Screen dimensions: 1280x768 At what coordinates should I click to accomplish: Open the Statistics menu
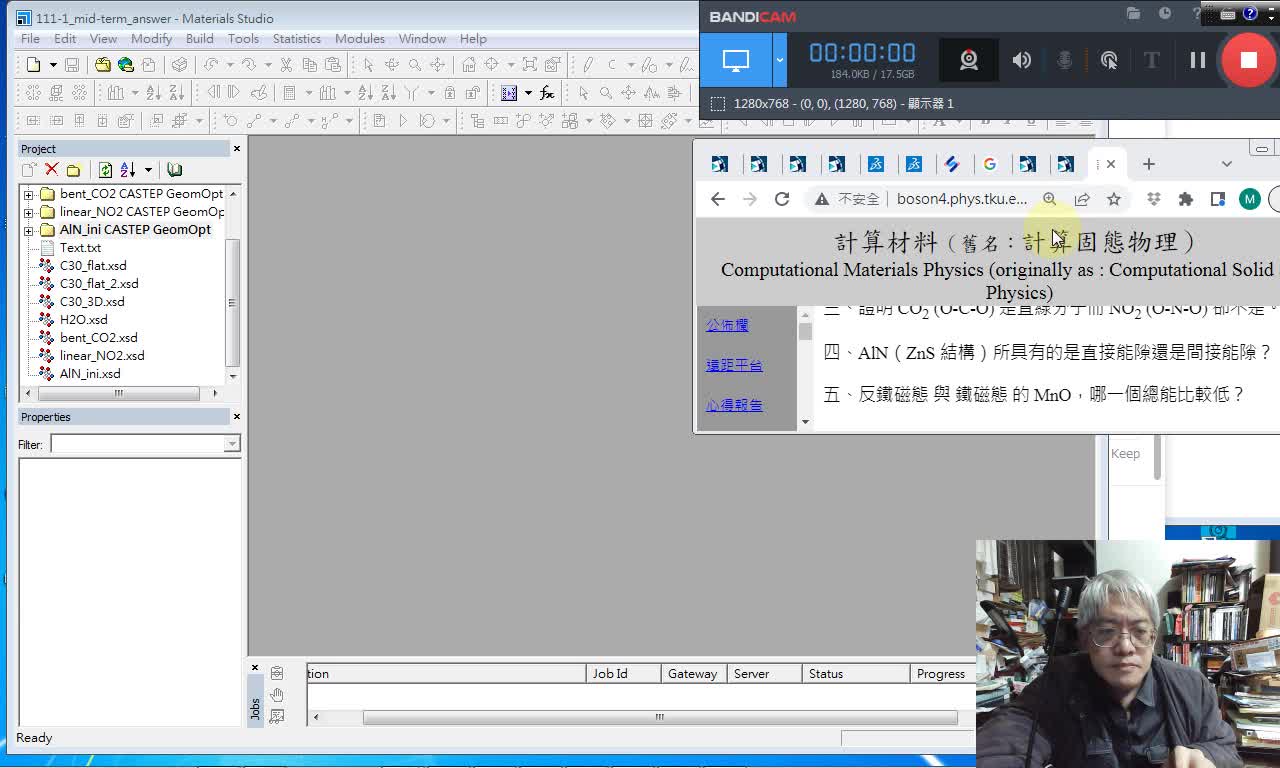[297, 38]
